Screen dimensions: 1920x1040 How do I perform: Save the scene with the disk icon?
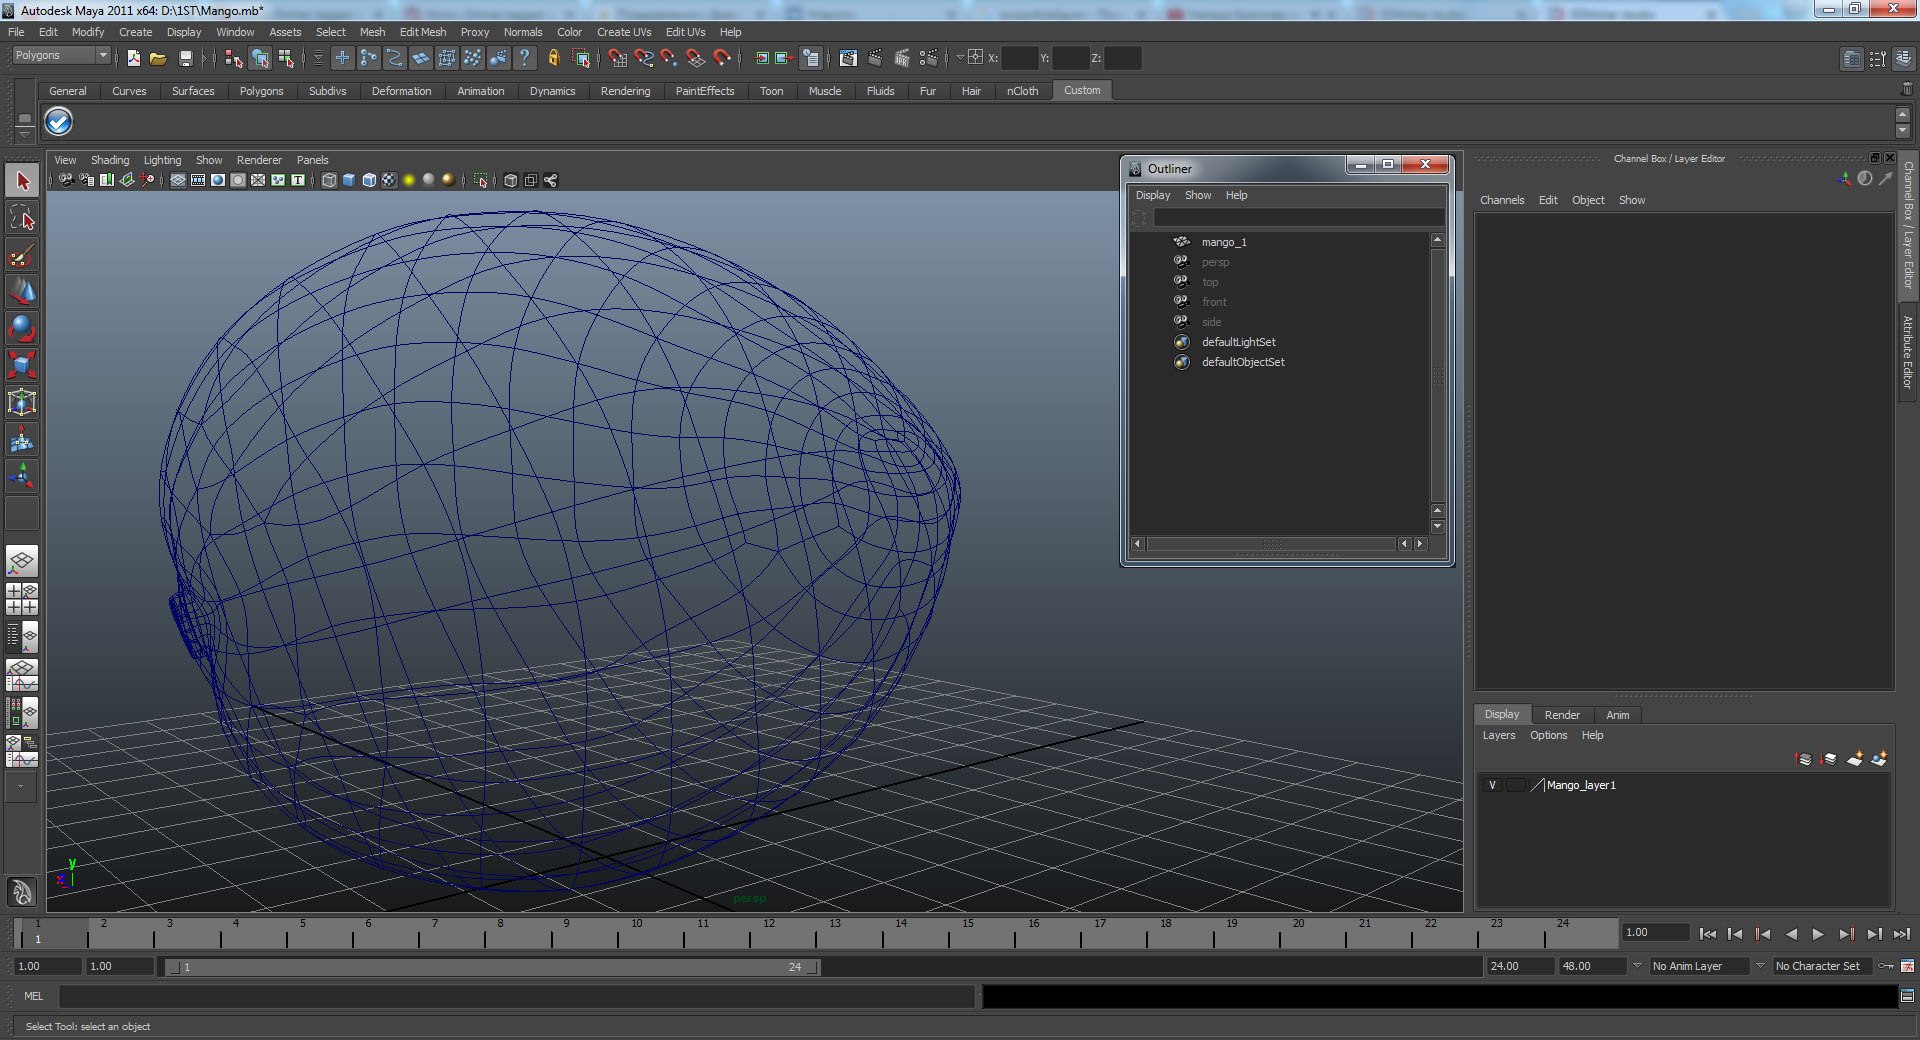185,58
